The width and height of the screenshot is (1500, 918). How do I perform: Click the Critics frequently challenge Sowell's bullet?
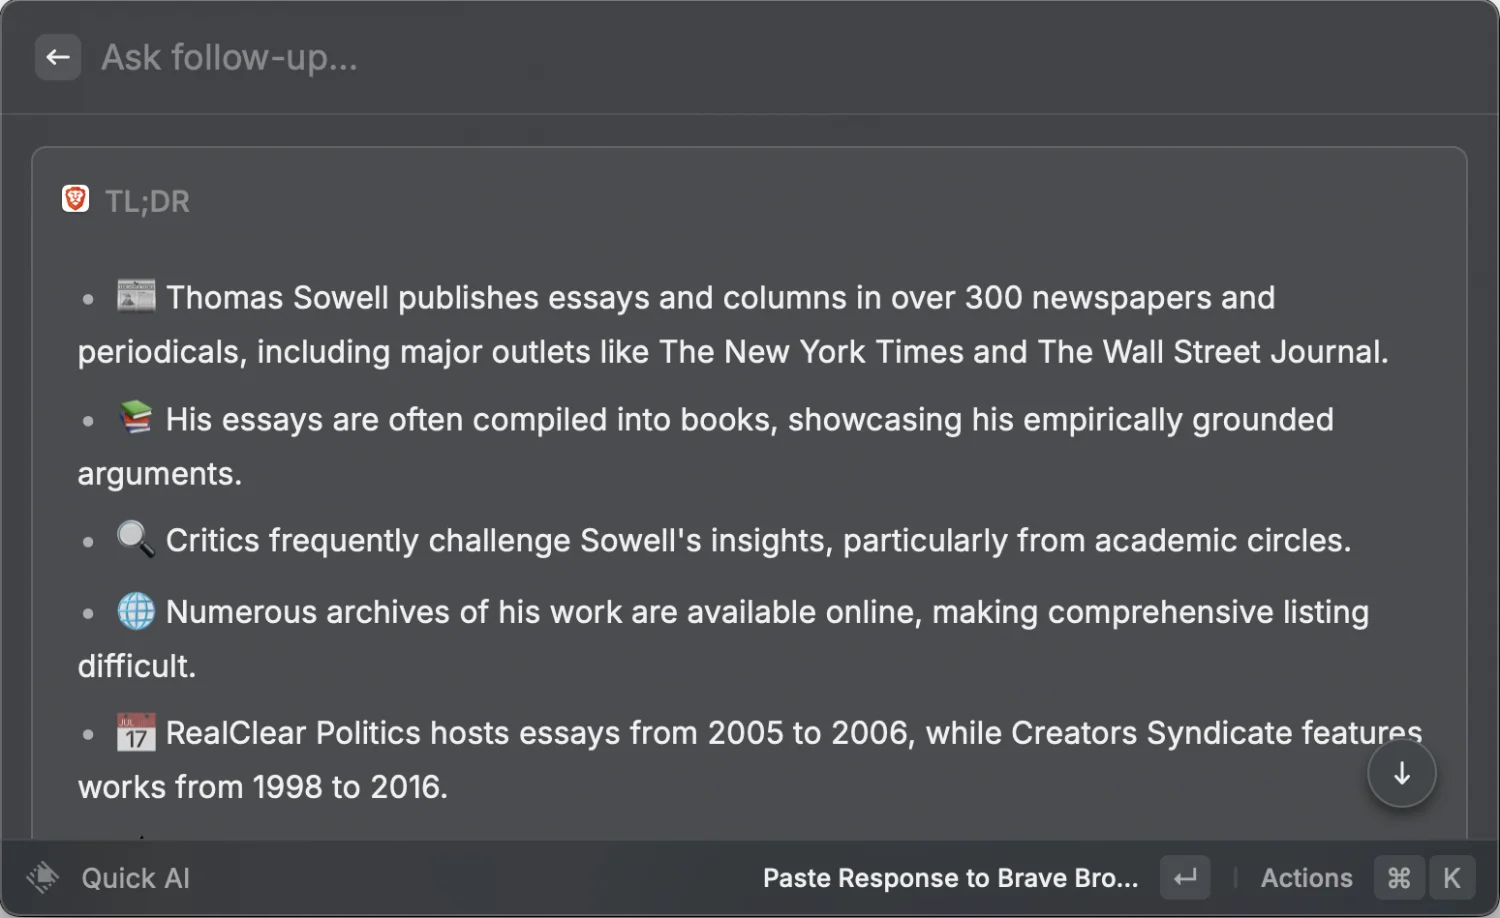[758, 541]
